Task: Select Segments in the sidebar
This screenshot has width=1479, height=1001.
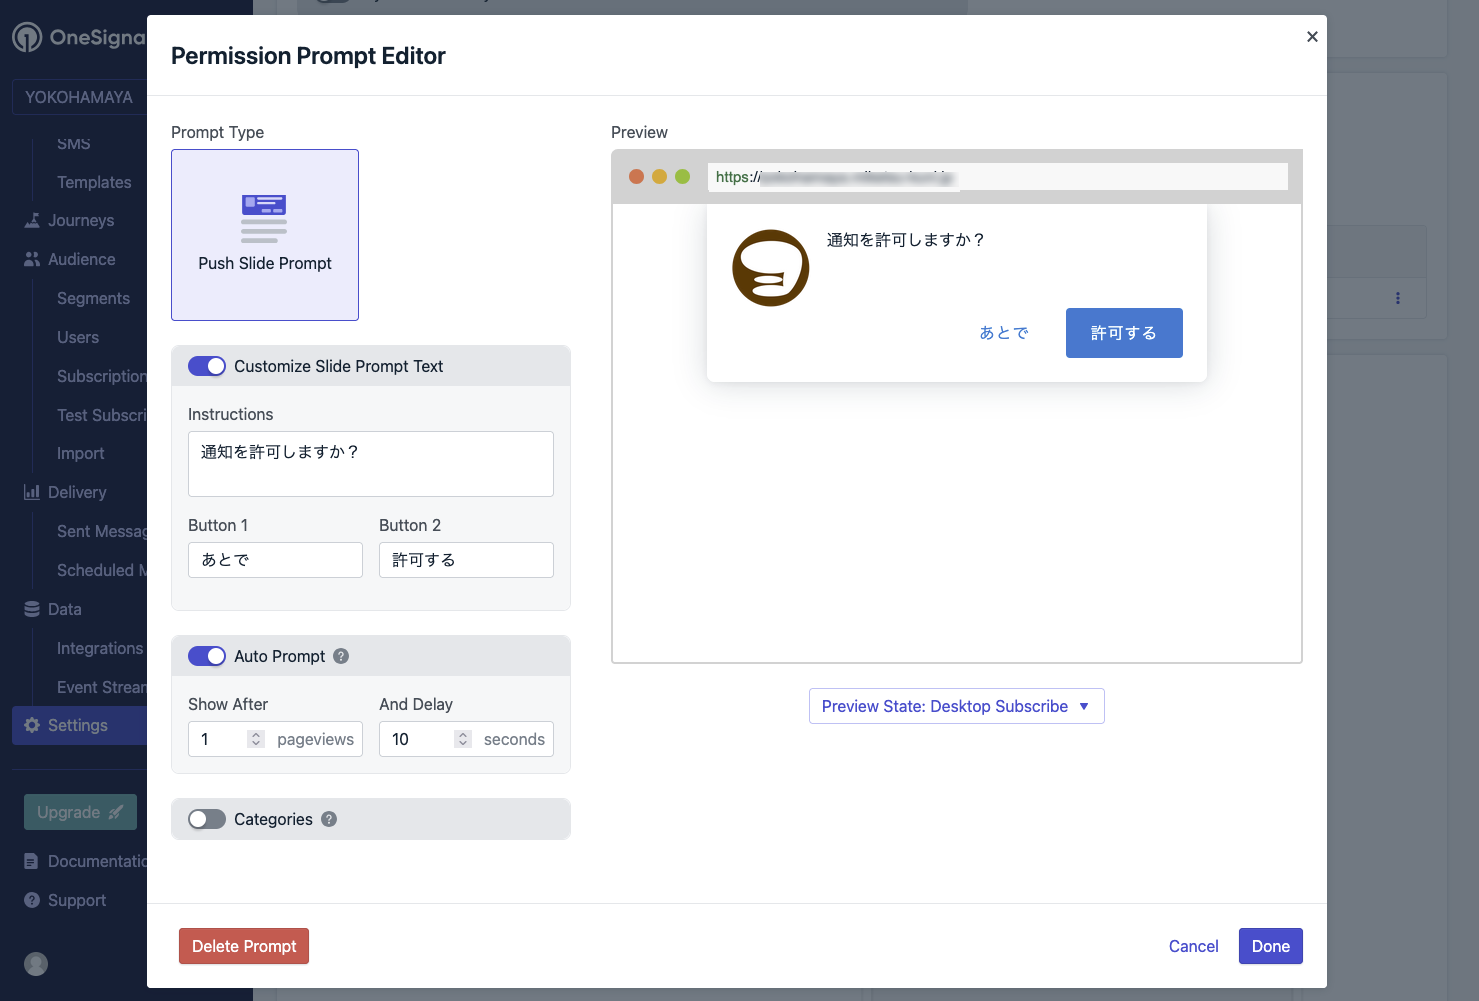Action: (x=93, y=298)
